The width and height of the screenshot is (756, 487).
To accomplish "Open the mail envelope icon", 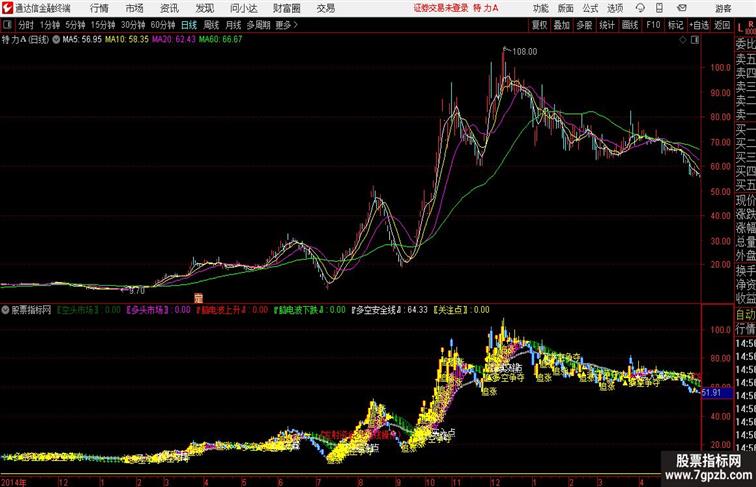I will tap(682, 8).
